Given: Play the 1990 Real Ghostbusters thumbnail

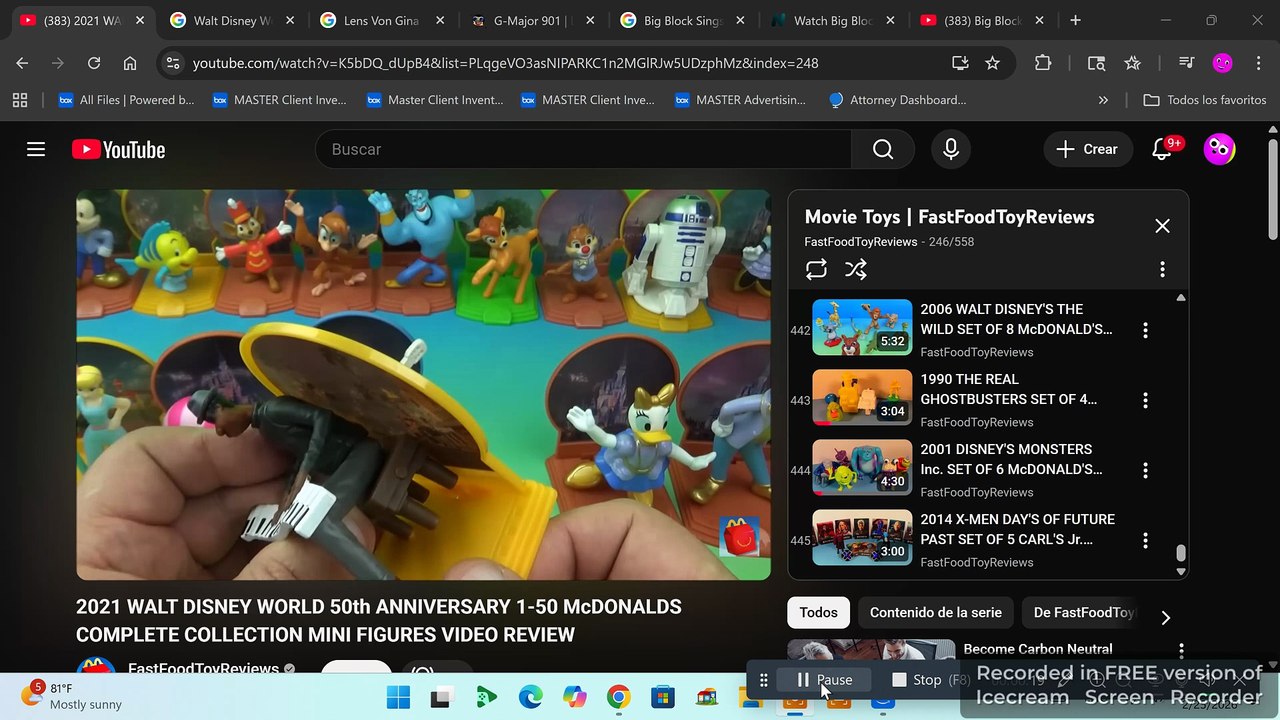Looking at the screenshot, I should tap(862, 397).
